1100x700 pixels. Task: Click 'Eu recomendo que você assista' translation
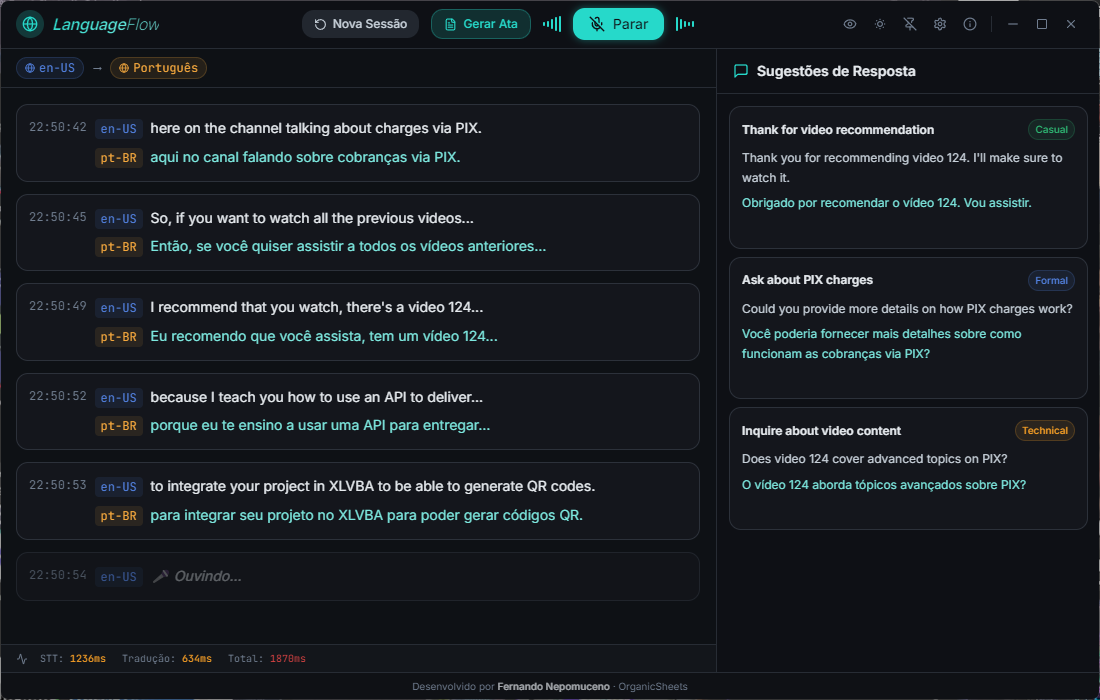[x=323, y=336]
